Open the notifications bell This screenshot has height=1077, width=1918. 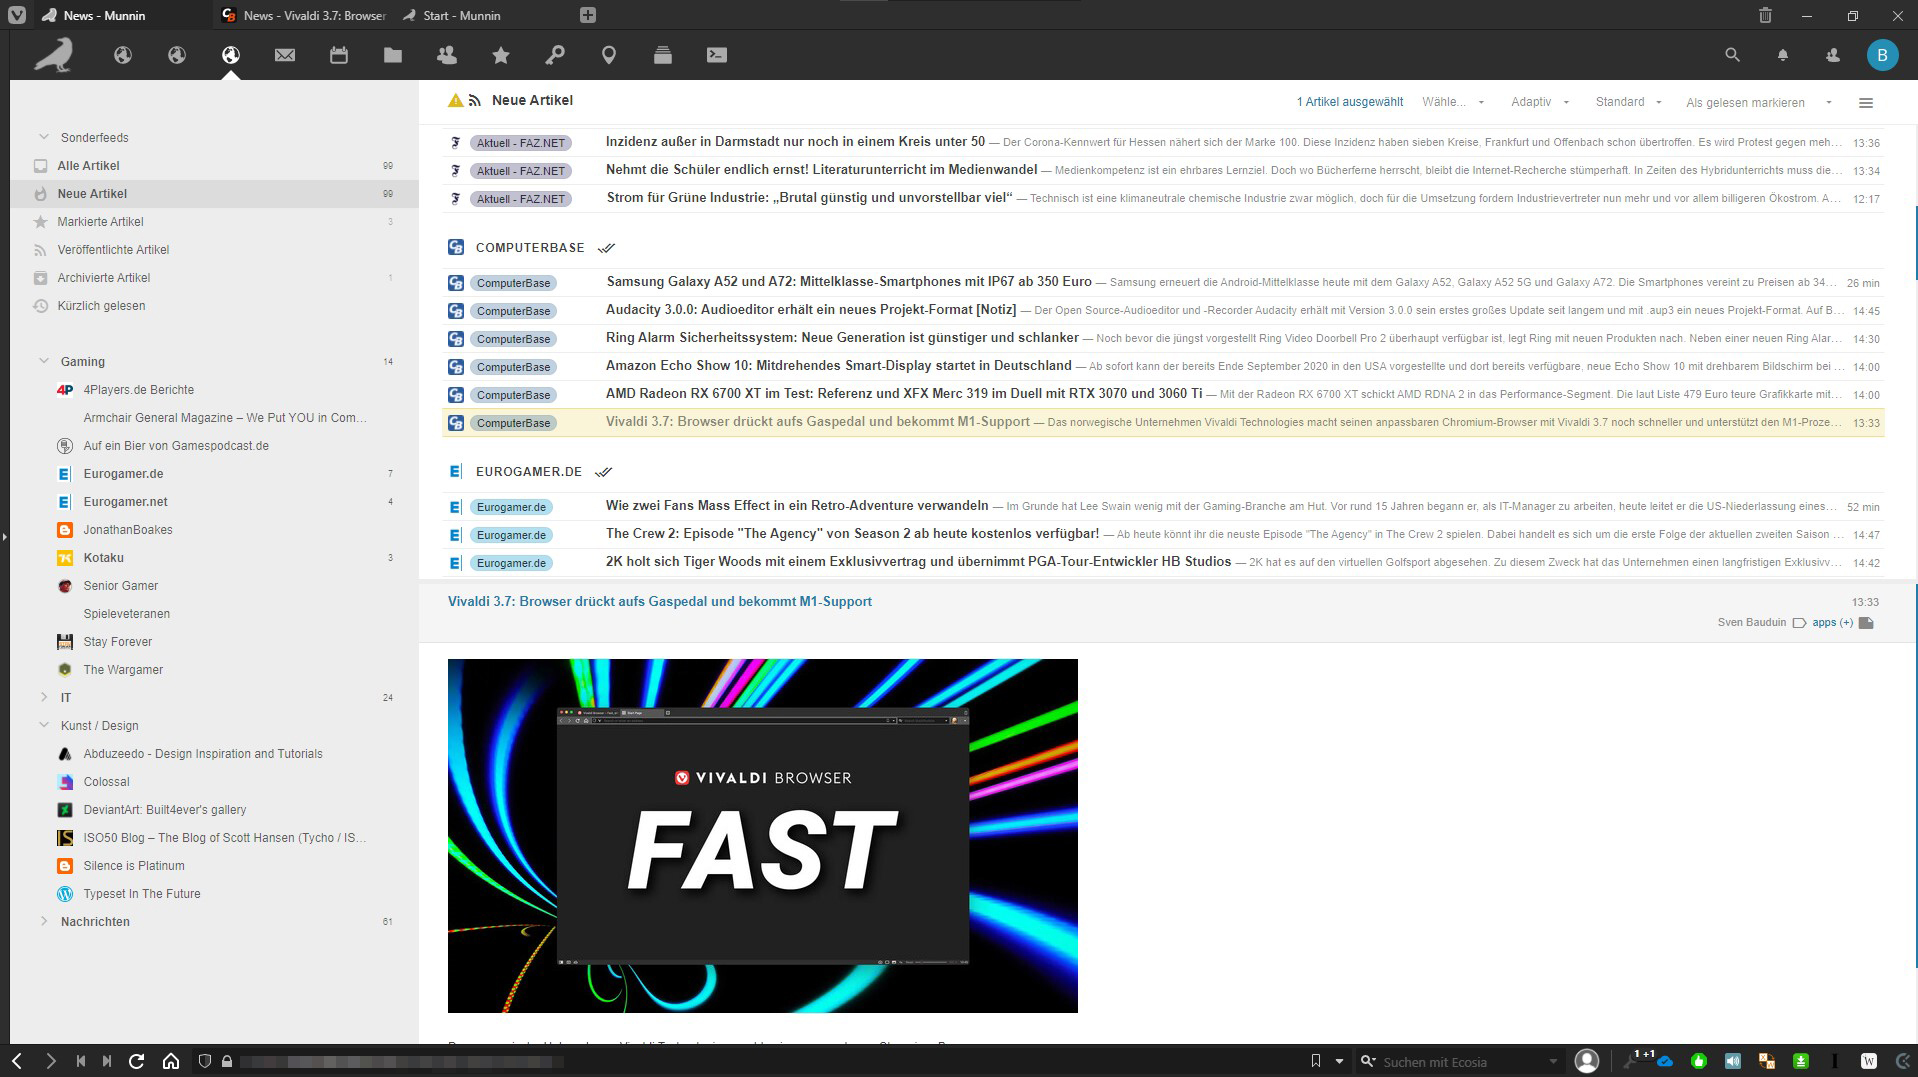(1783, 56)
